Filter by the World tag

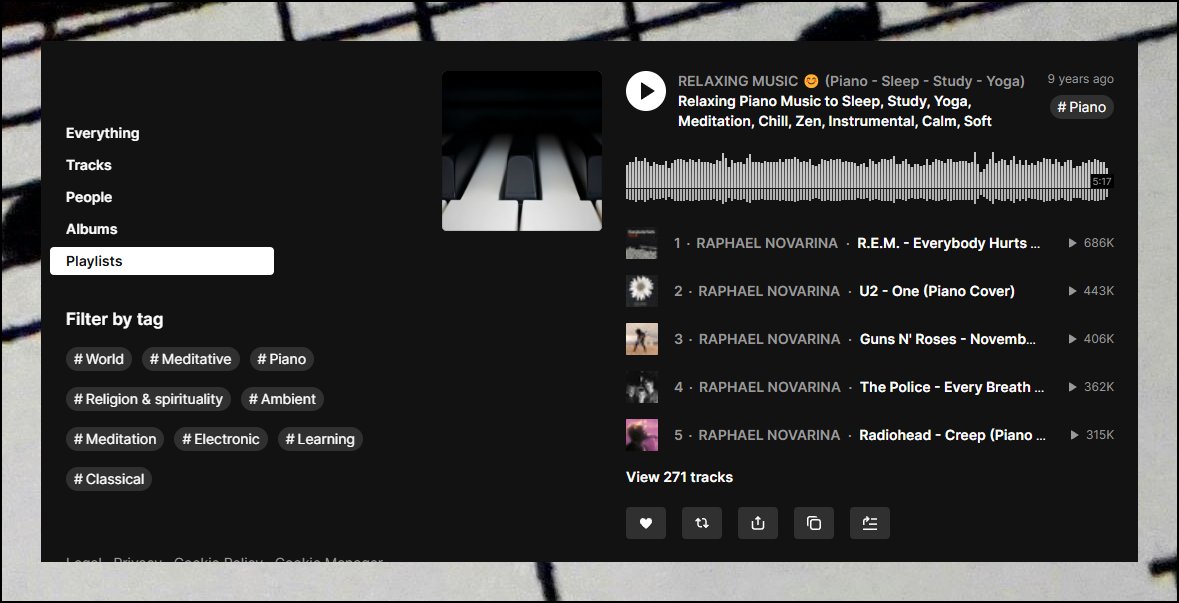99,359
